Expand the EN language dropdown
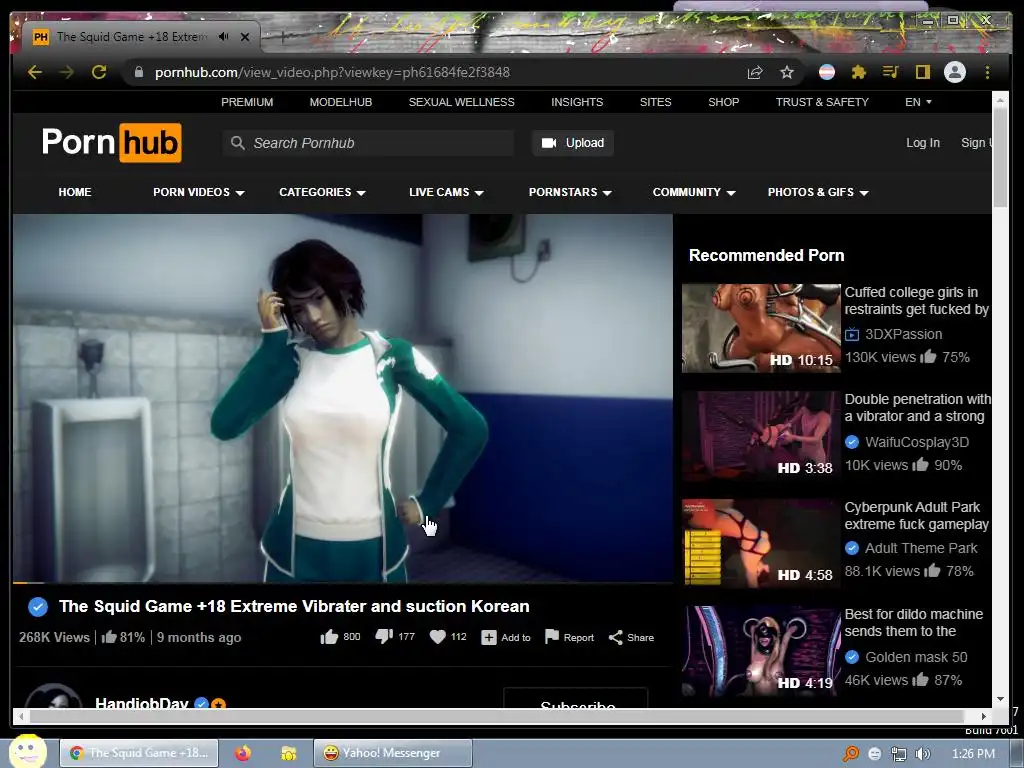 918,102
